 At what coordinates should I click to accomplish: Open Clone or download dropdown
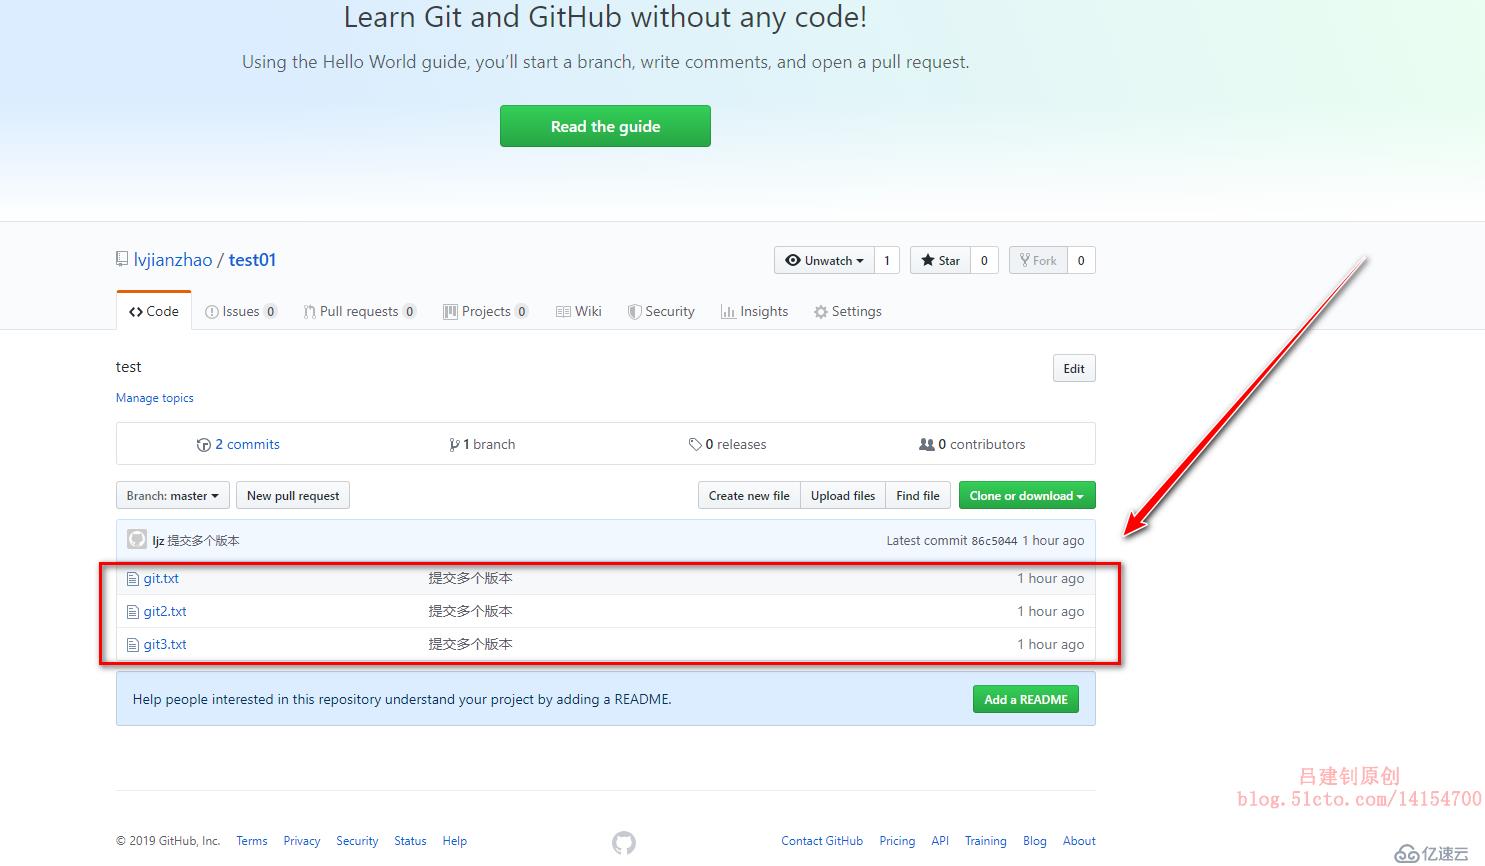1027,495
